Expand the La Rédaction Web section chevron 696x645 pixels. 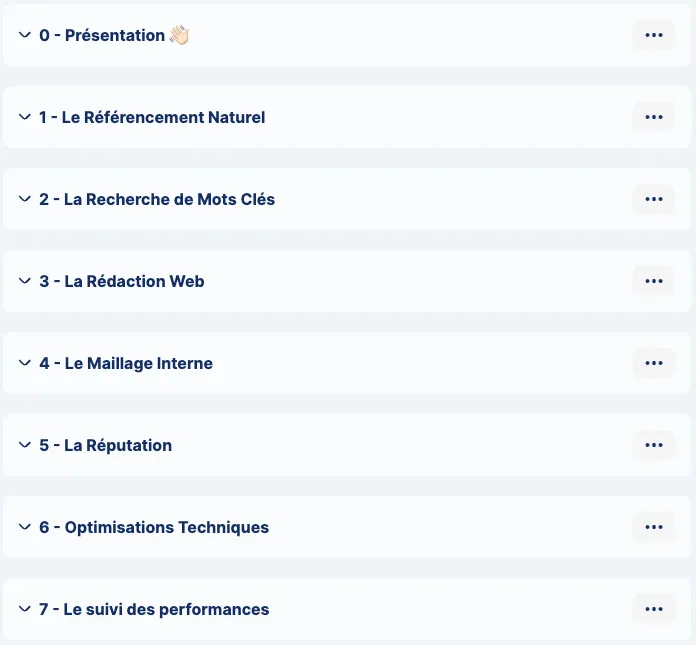[x=25, y=281]
